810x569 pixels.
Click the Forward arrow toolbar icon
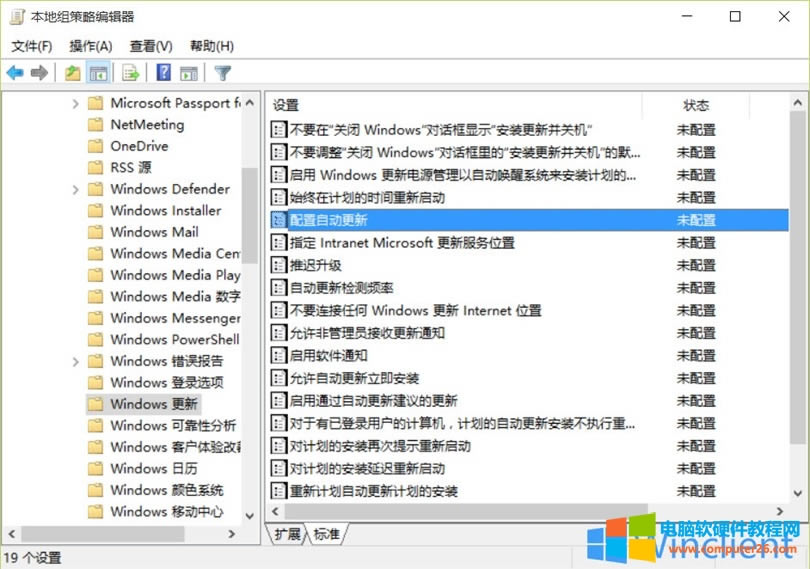click(39, 73)
